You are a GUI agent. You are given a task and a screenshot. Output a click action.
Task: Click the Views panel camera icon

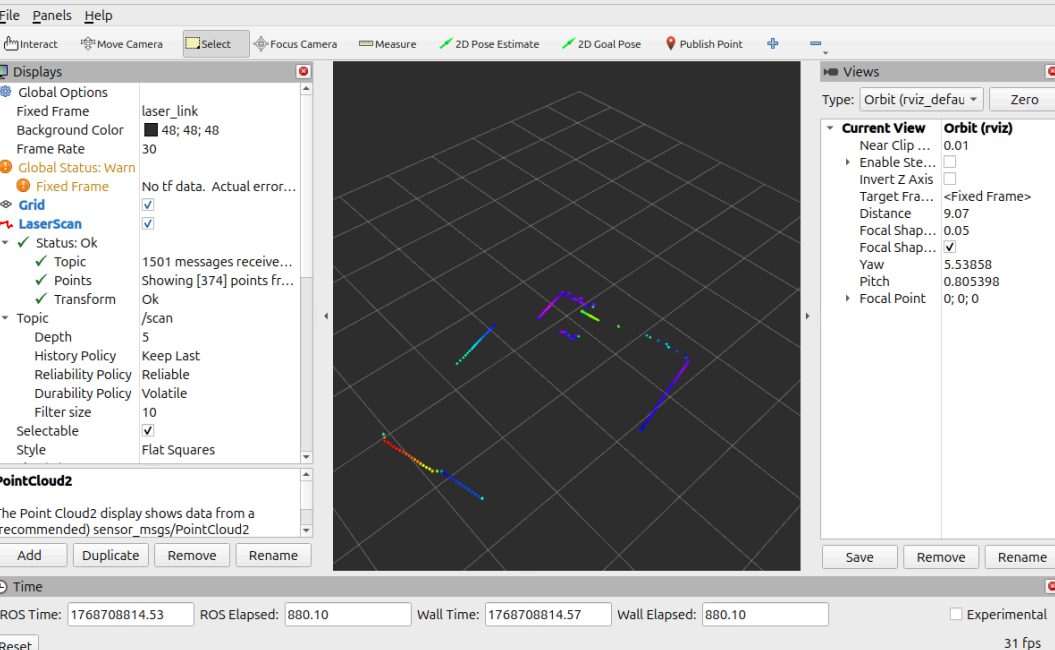point(831,71)
